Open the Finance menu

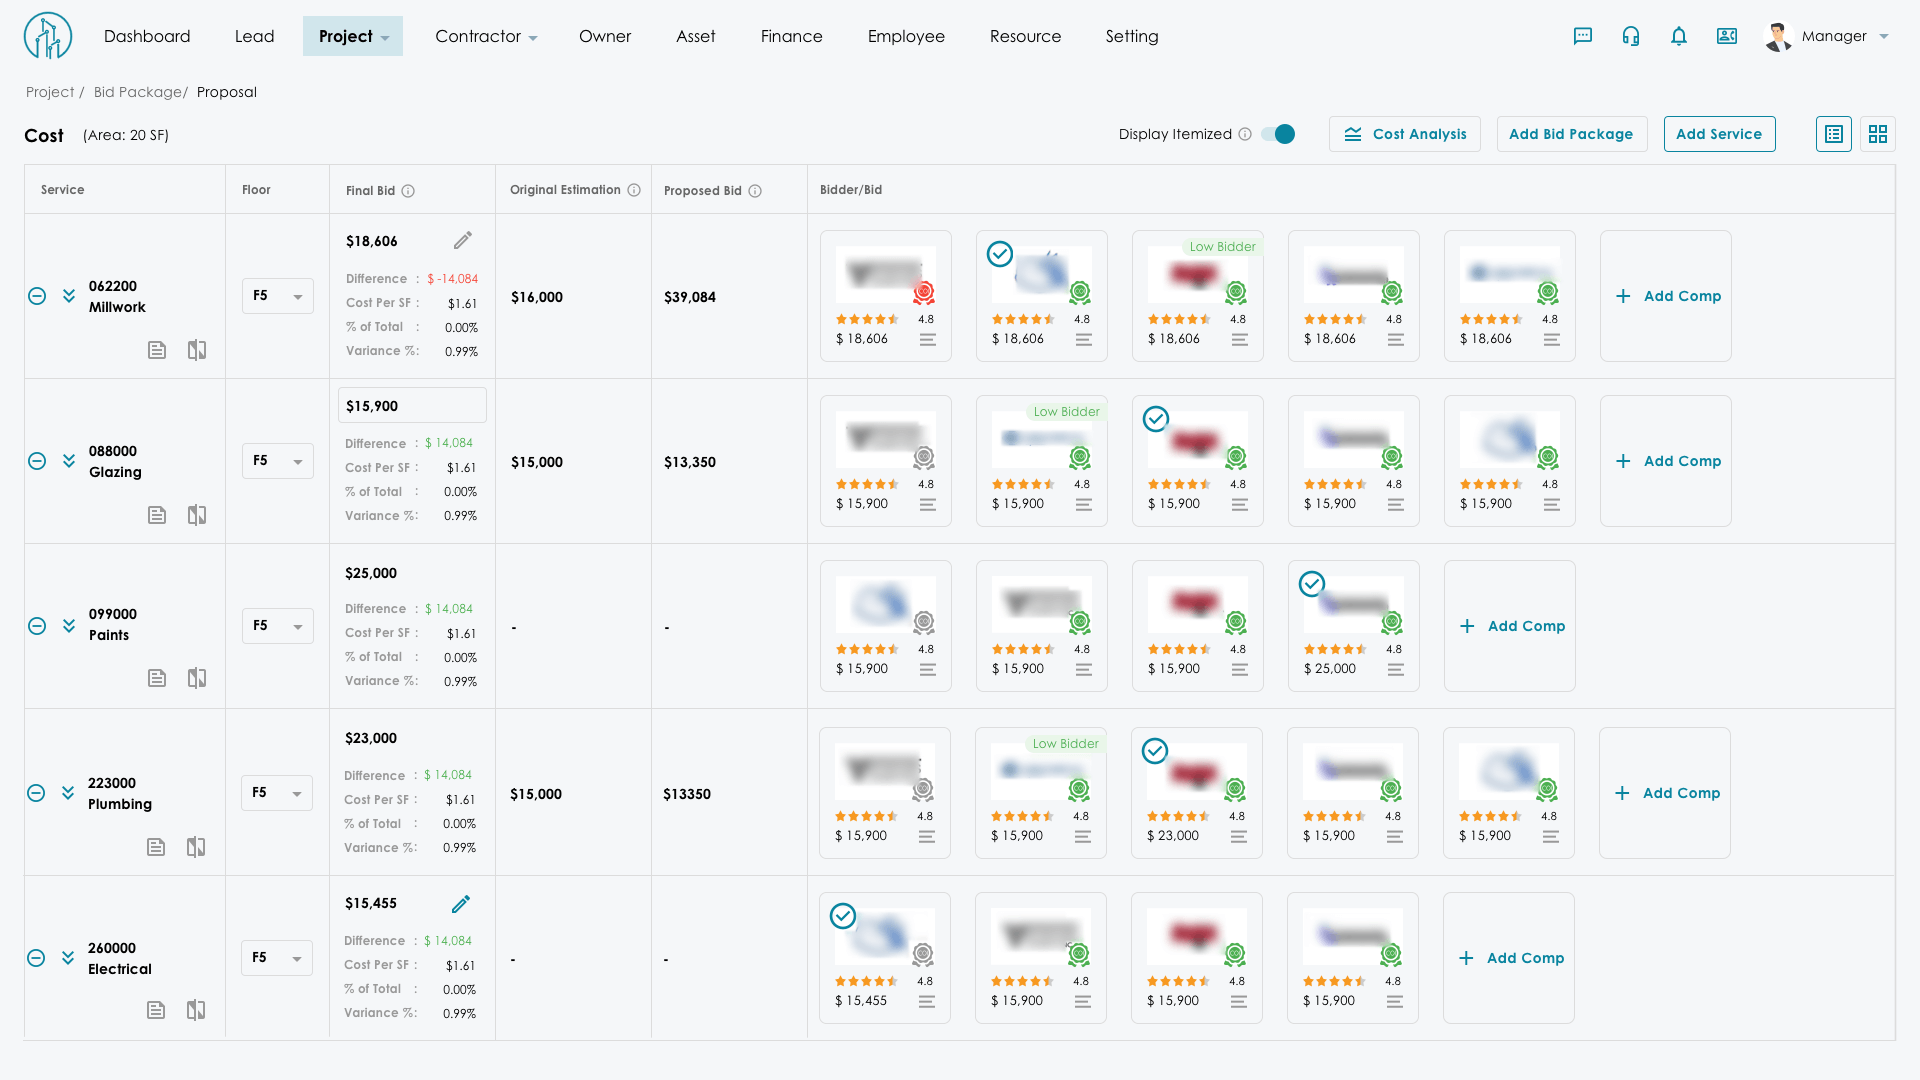tap(791, 36)
